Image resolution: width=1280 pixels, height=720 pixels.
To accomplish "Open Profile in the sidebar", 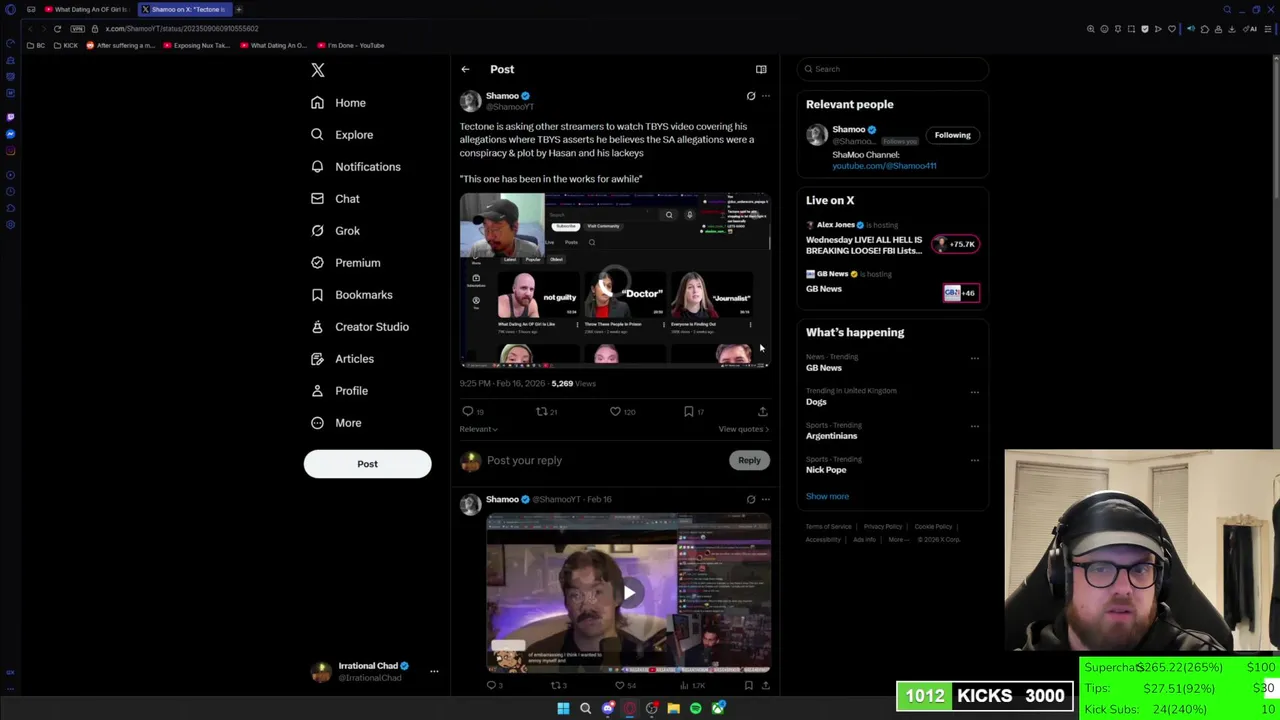I will coord(340,391).
